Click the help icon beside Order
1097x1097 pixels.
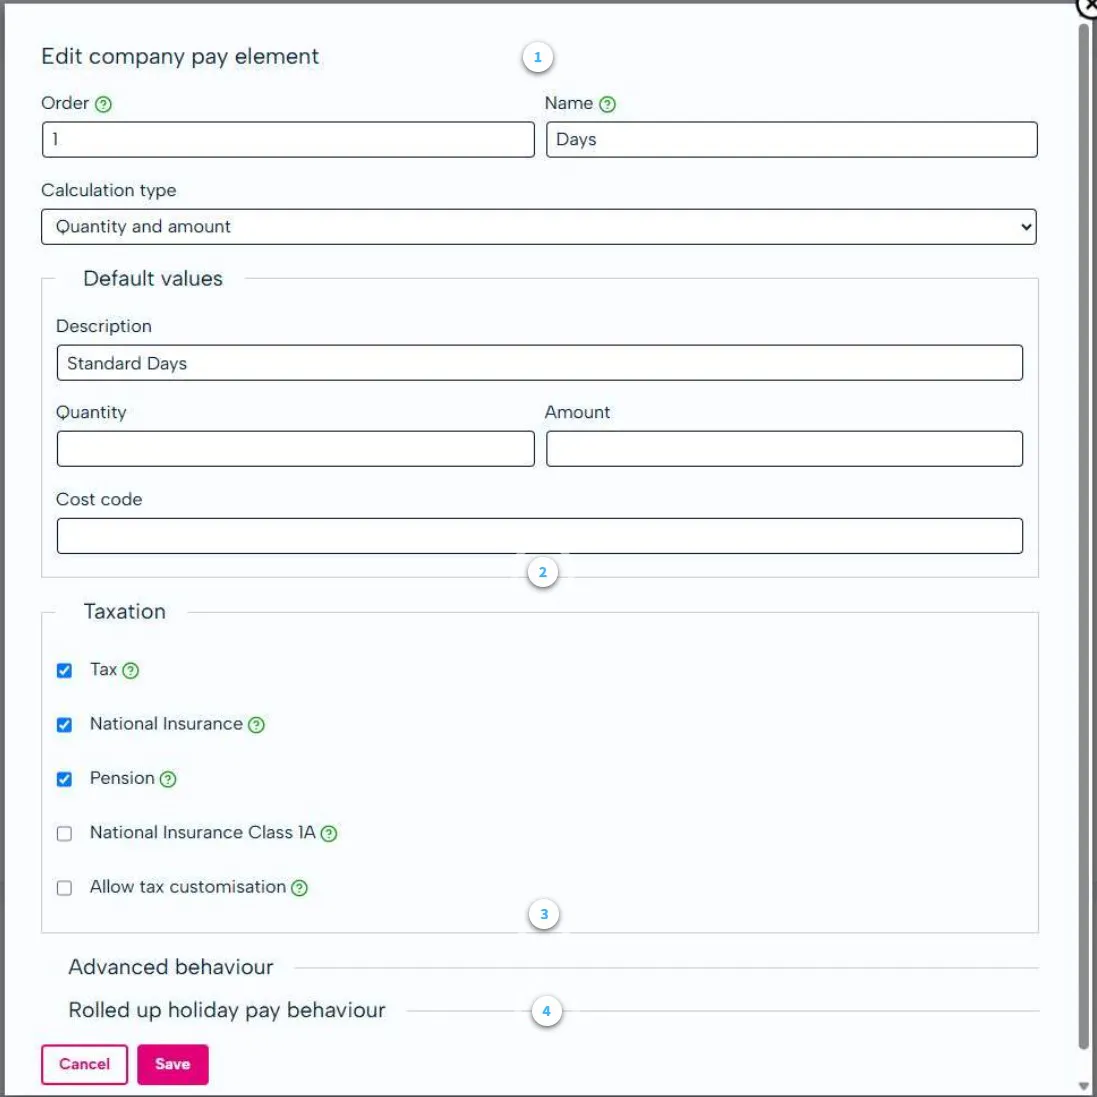click(103, 104)
